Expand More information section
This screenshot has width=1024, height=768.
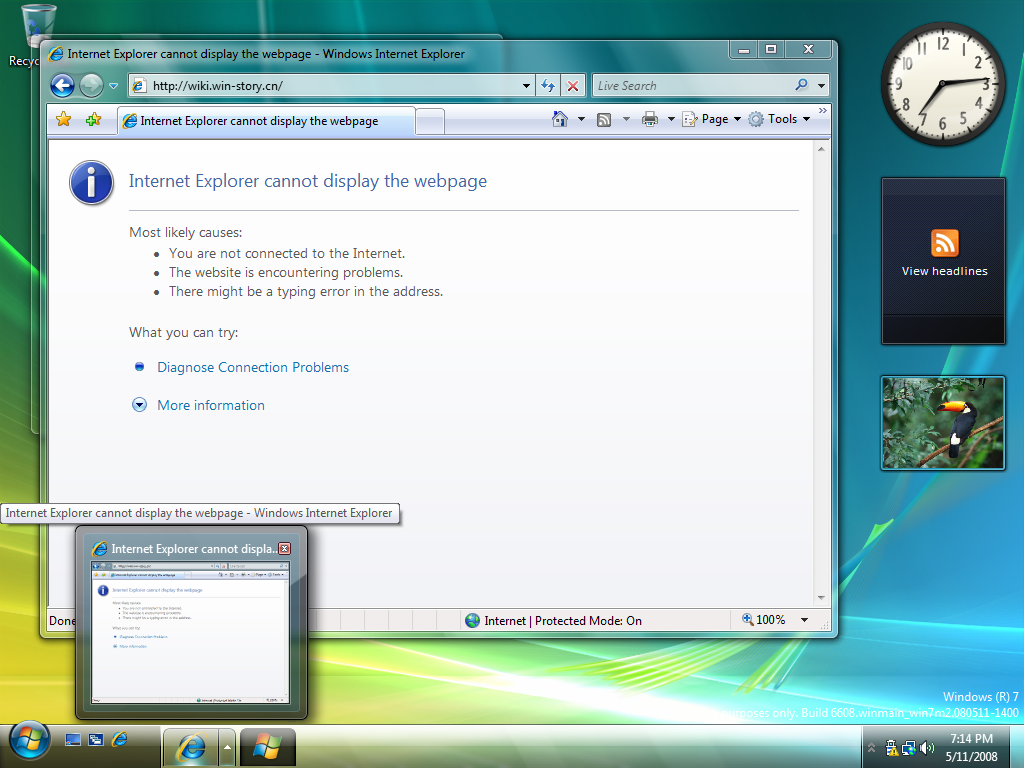coord(210,405)
